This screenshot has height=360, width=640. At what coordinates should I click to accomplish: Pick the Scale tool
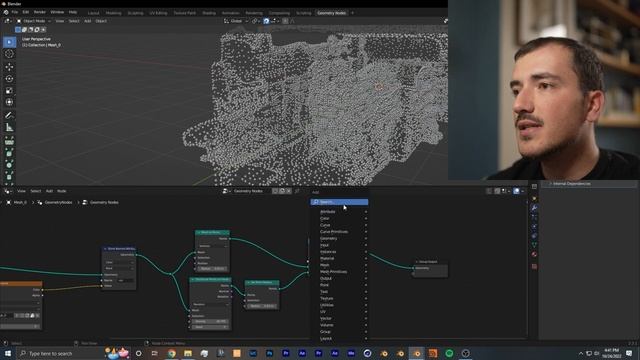(9, 90)
